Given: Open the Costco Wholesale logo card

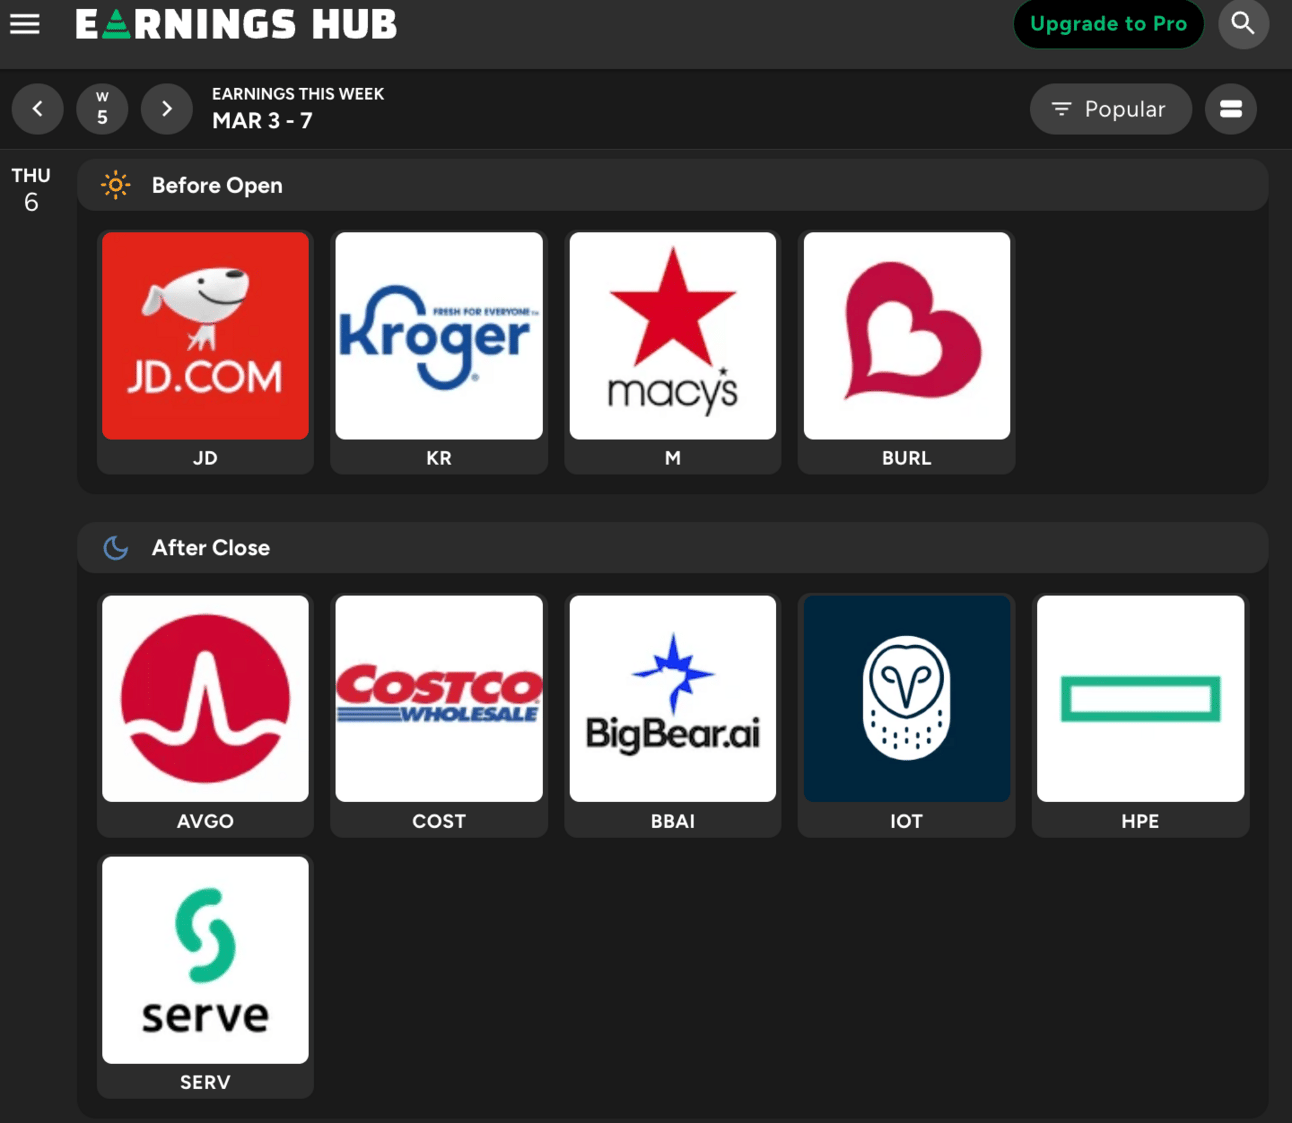Looking at the screenshot, I should tap(439, 698).
